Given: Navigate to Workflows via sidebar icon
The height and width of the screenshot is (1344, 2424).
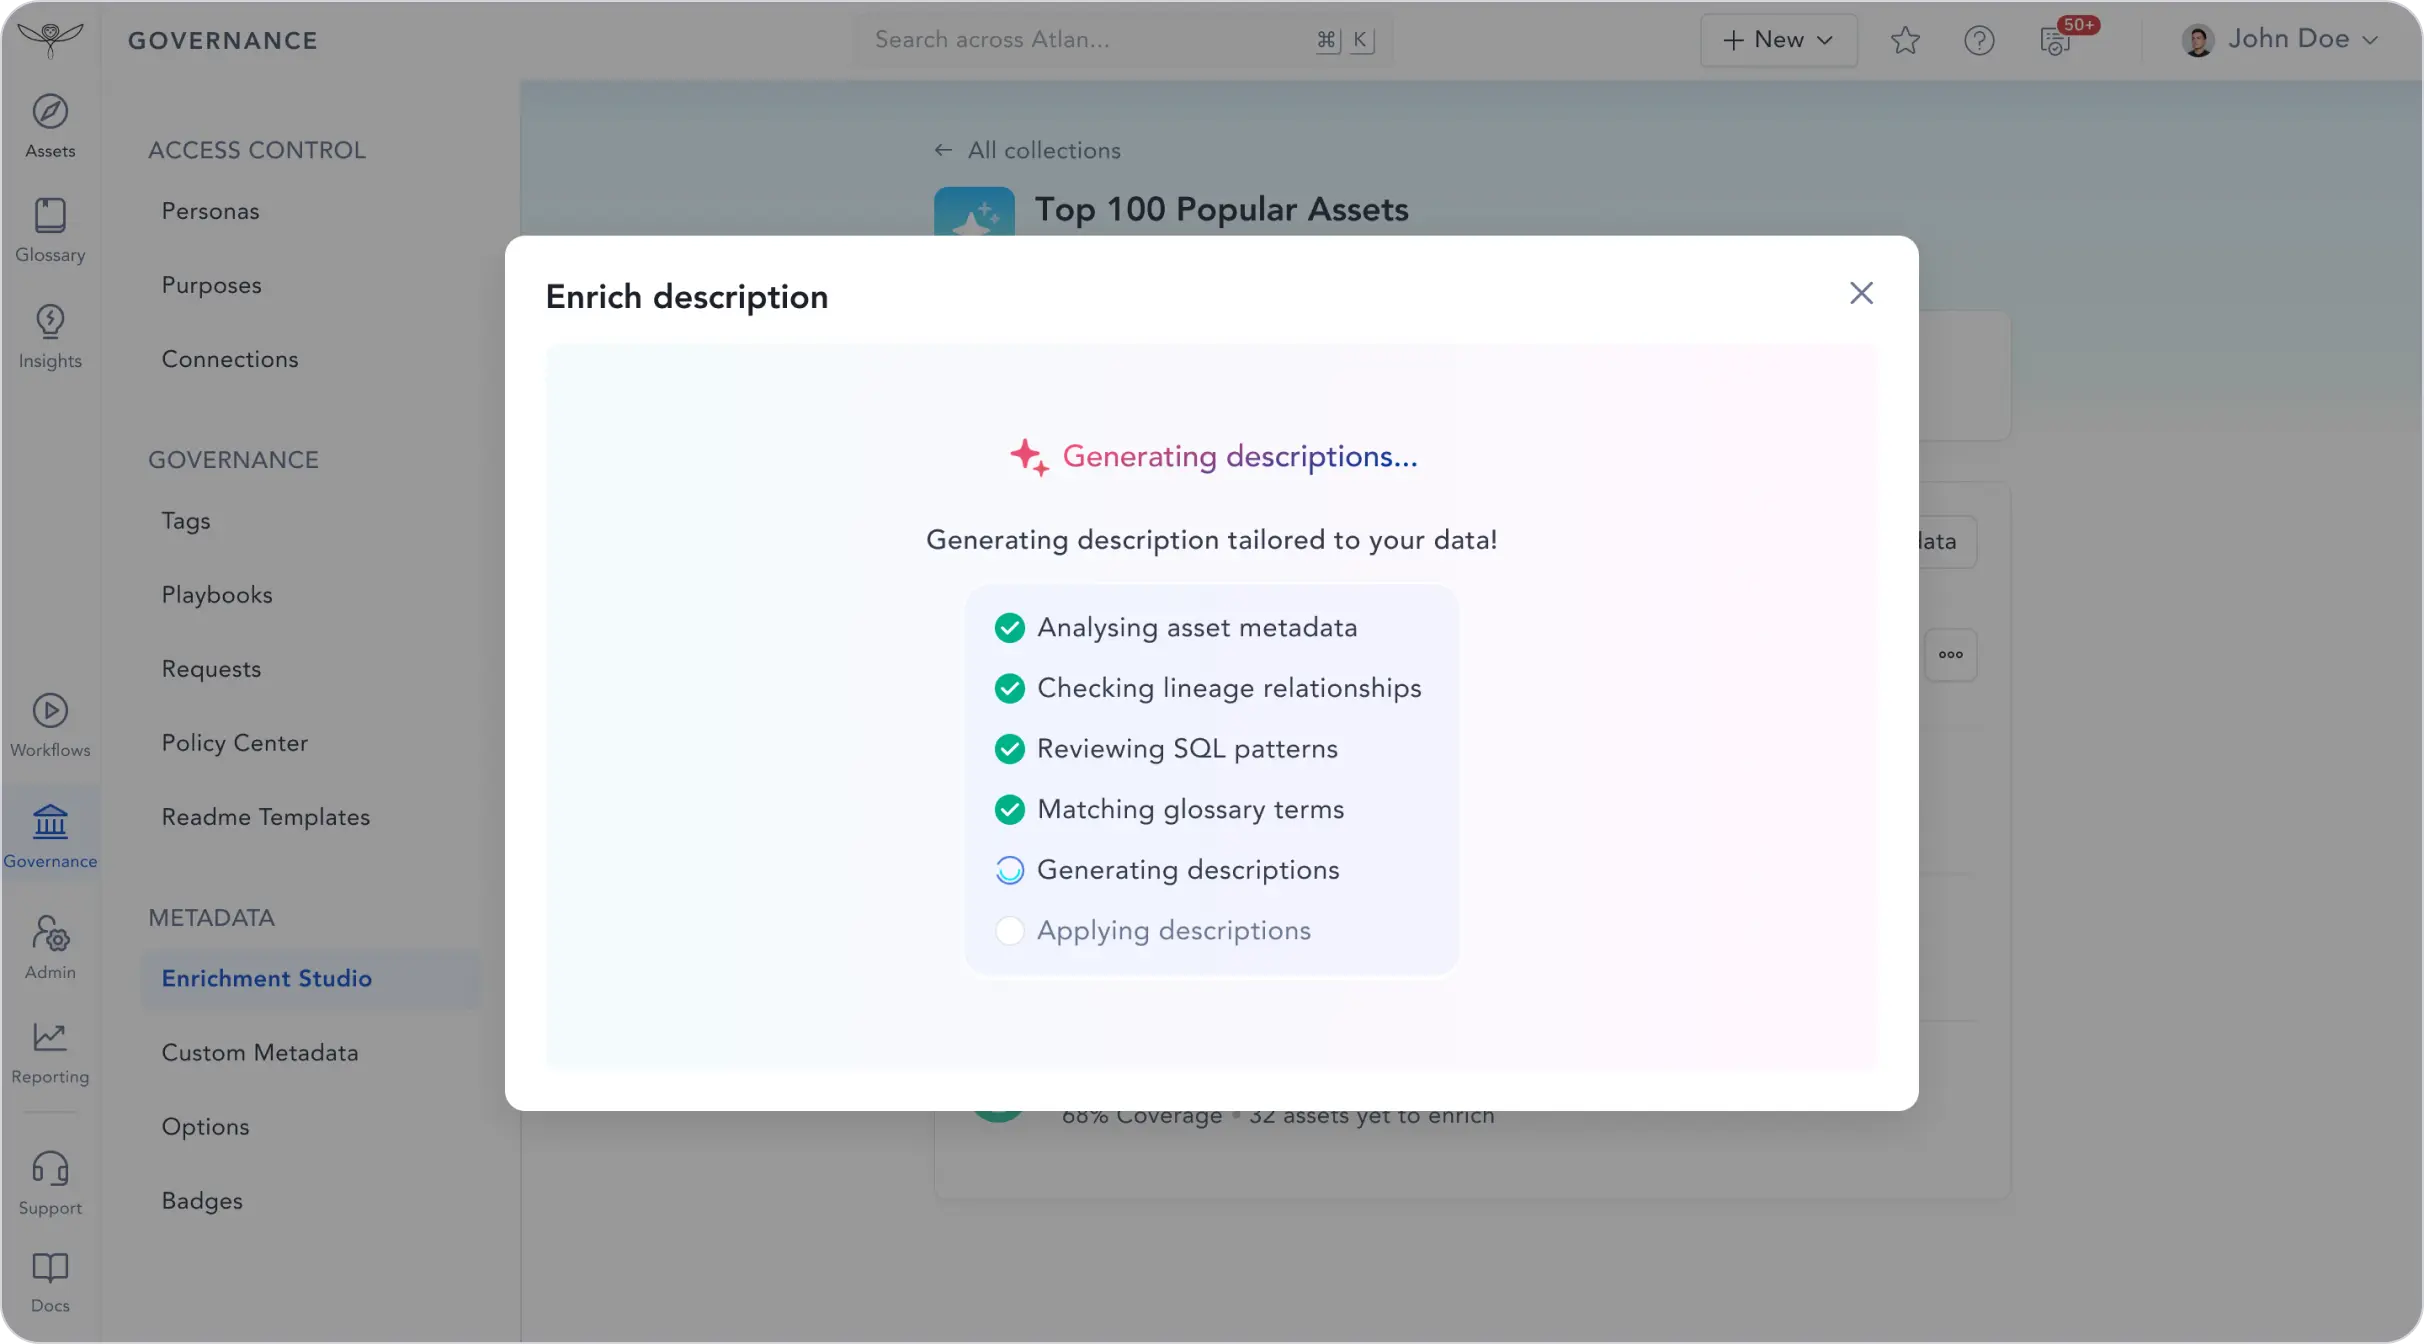Looking at the screenshot, I should (x=50, y=722).
